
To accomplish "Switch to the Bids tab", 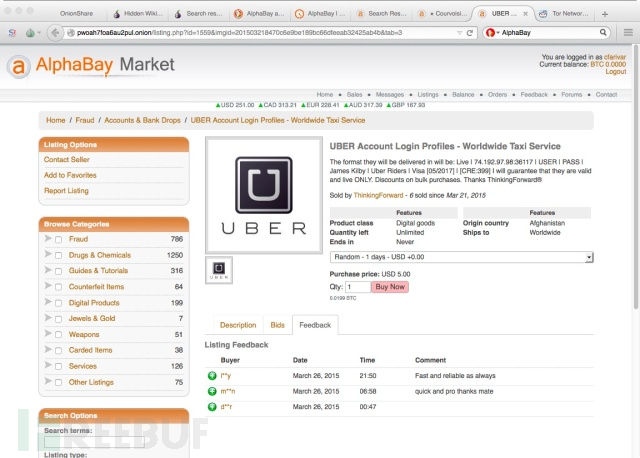I will point(278,325).
